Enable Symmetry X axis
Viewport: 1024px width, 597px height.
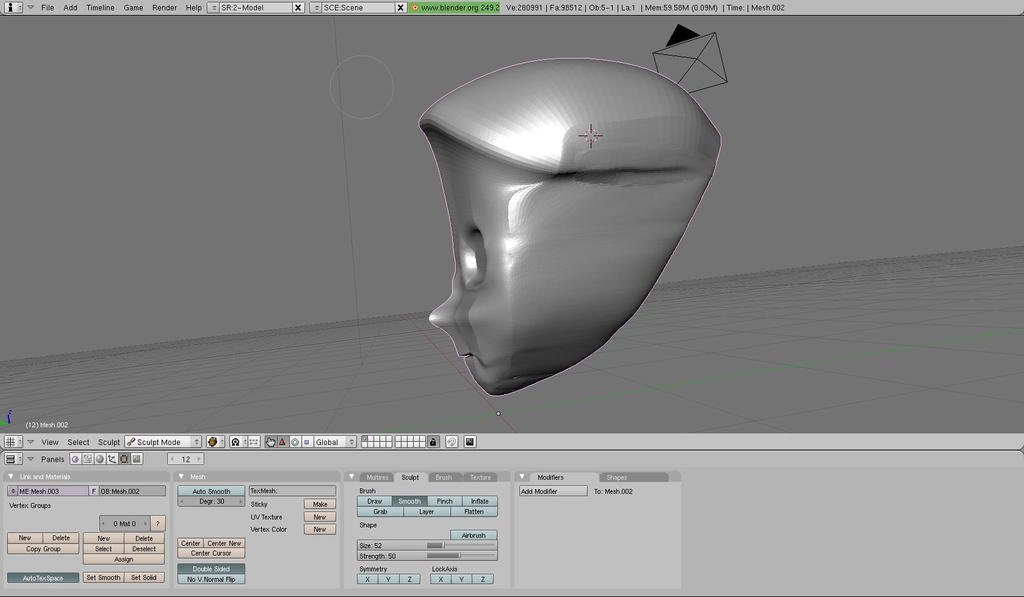coord(368,579)
